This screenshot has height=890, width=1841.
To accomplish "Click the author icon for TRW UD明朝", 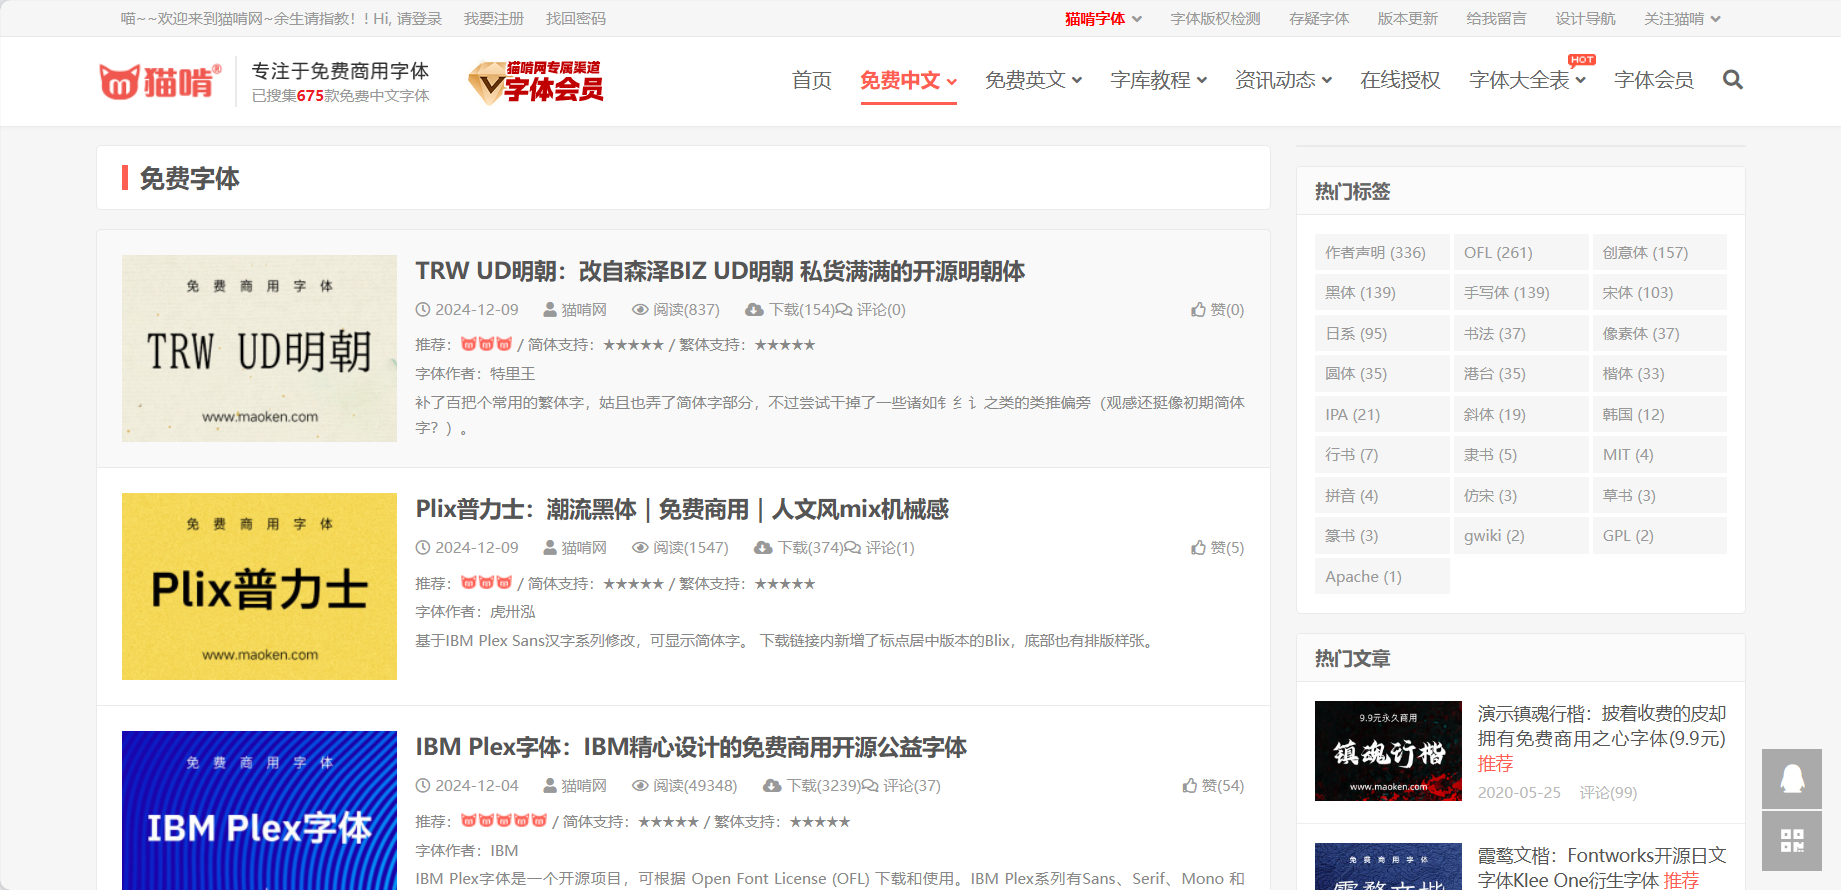I will (550, 310).
